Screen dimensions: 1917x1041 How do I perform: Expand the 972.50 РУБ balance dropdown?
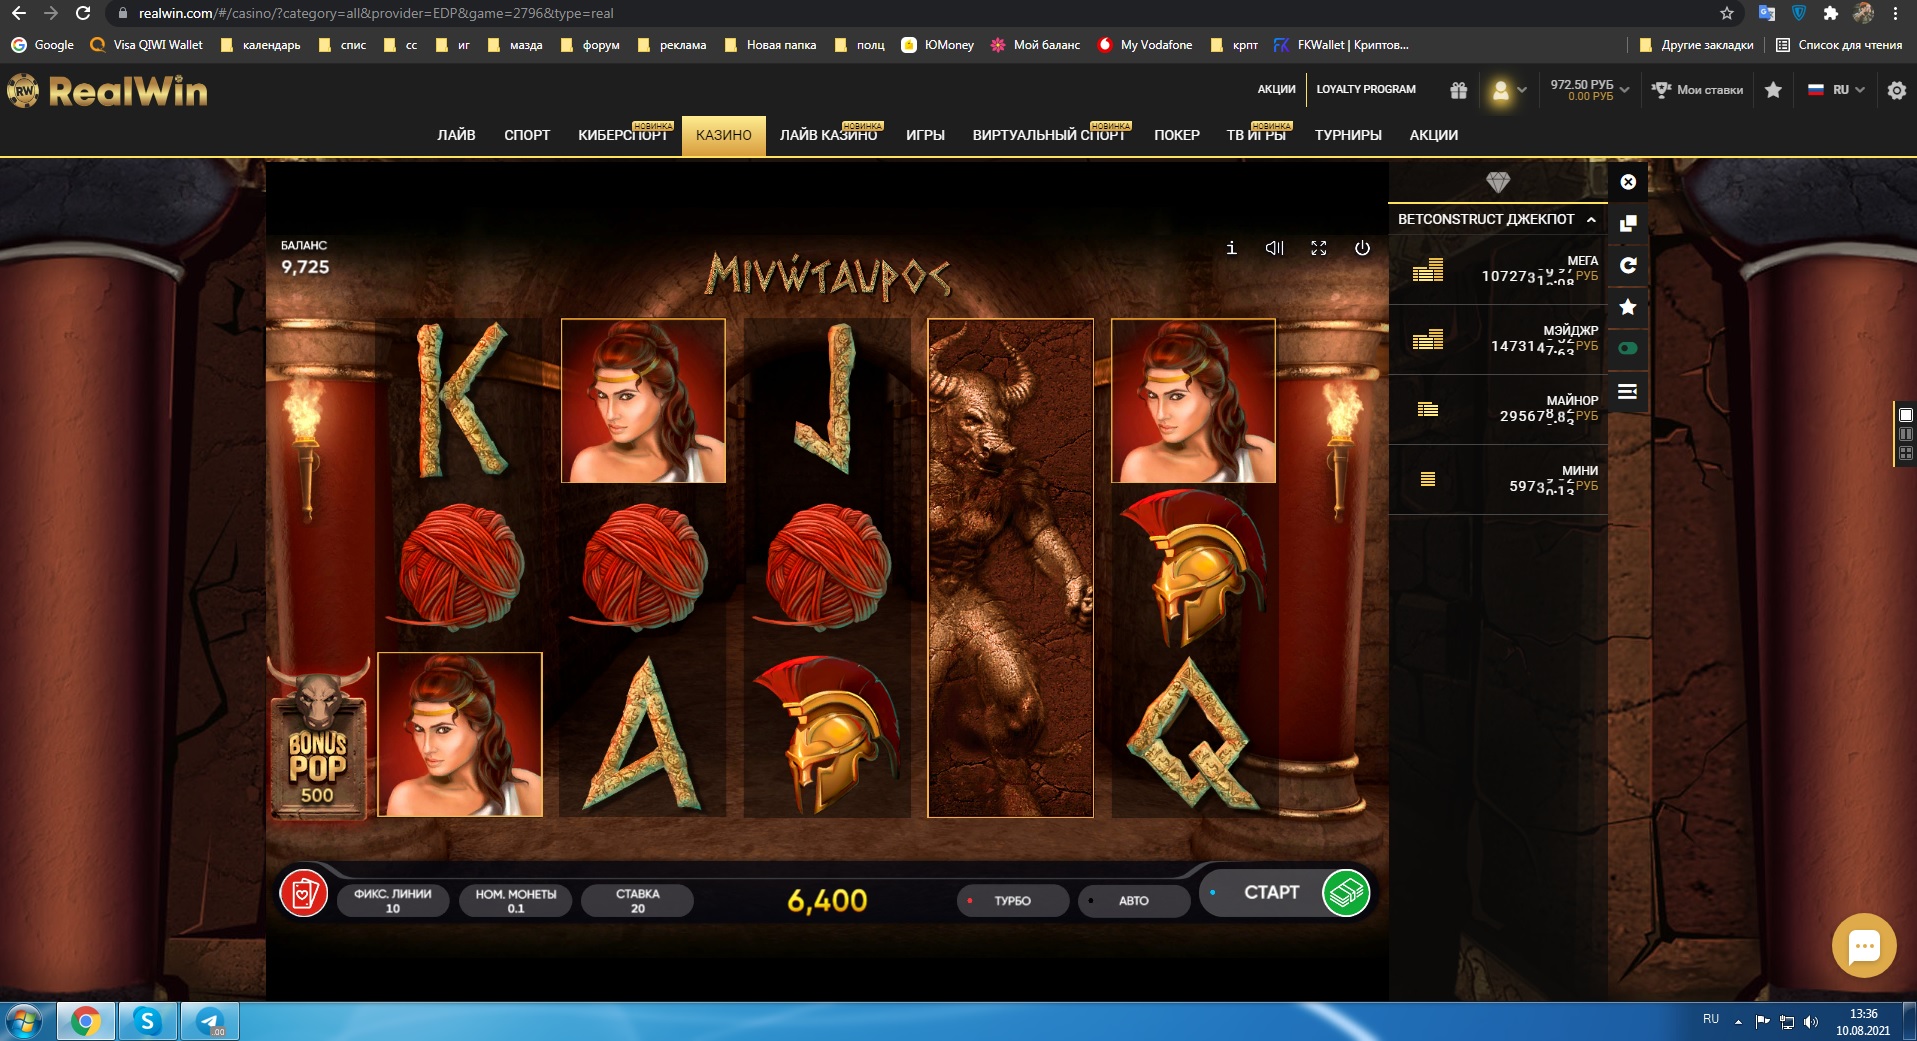[x=1590, y=90]
